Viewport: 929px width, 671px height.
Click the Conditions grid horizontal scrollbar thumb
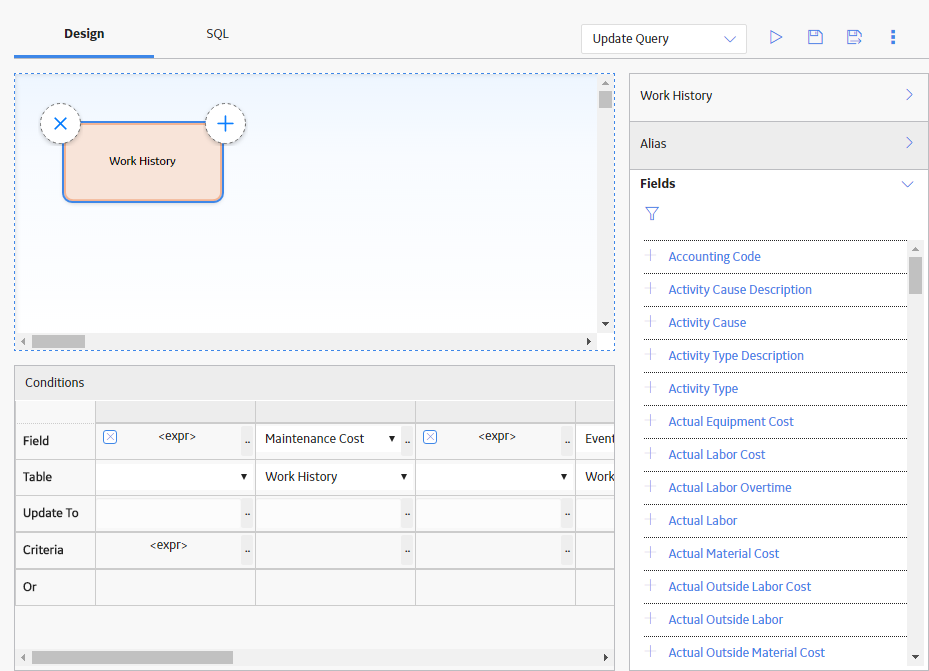point(132,657)
